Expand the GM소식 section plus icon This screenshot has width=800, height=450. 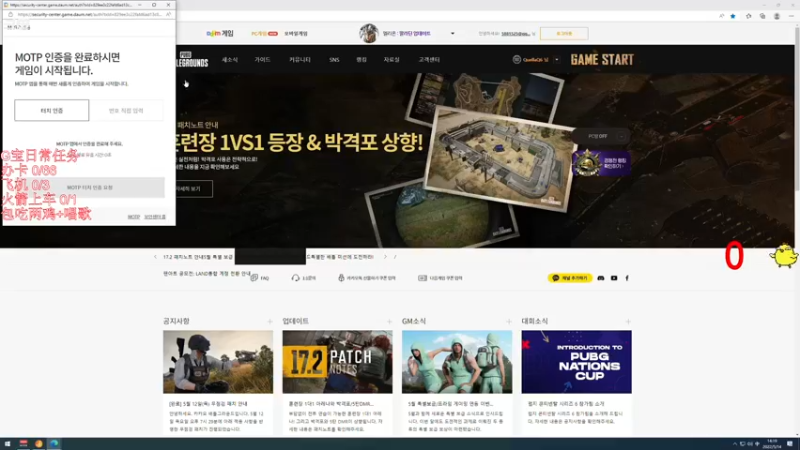pos(508,321)
